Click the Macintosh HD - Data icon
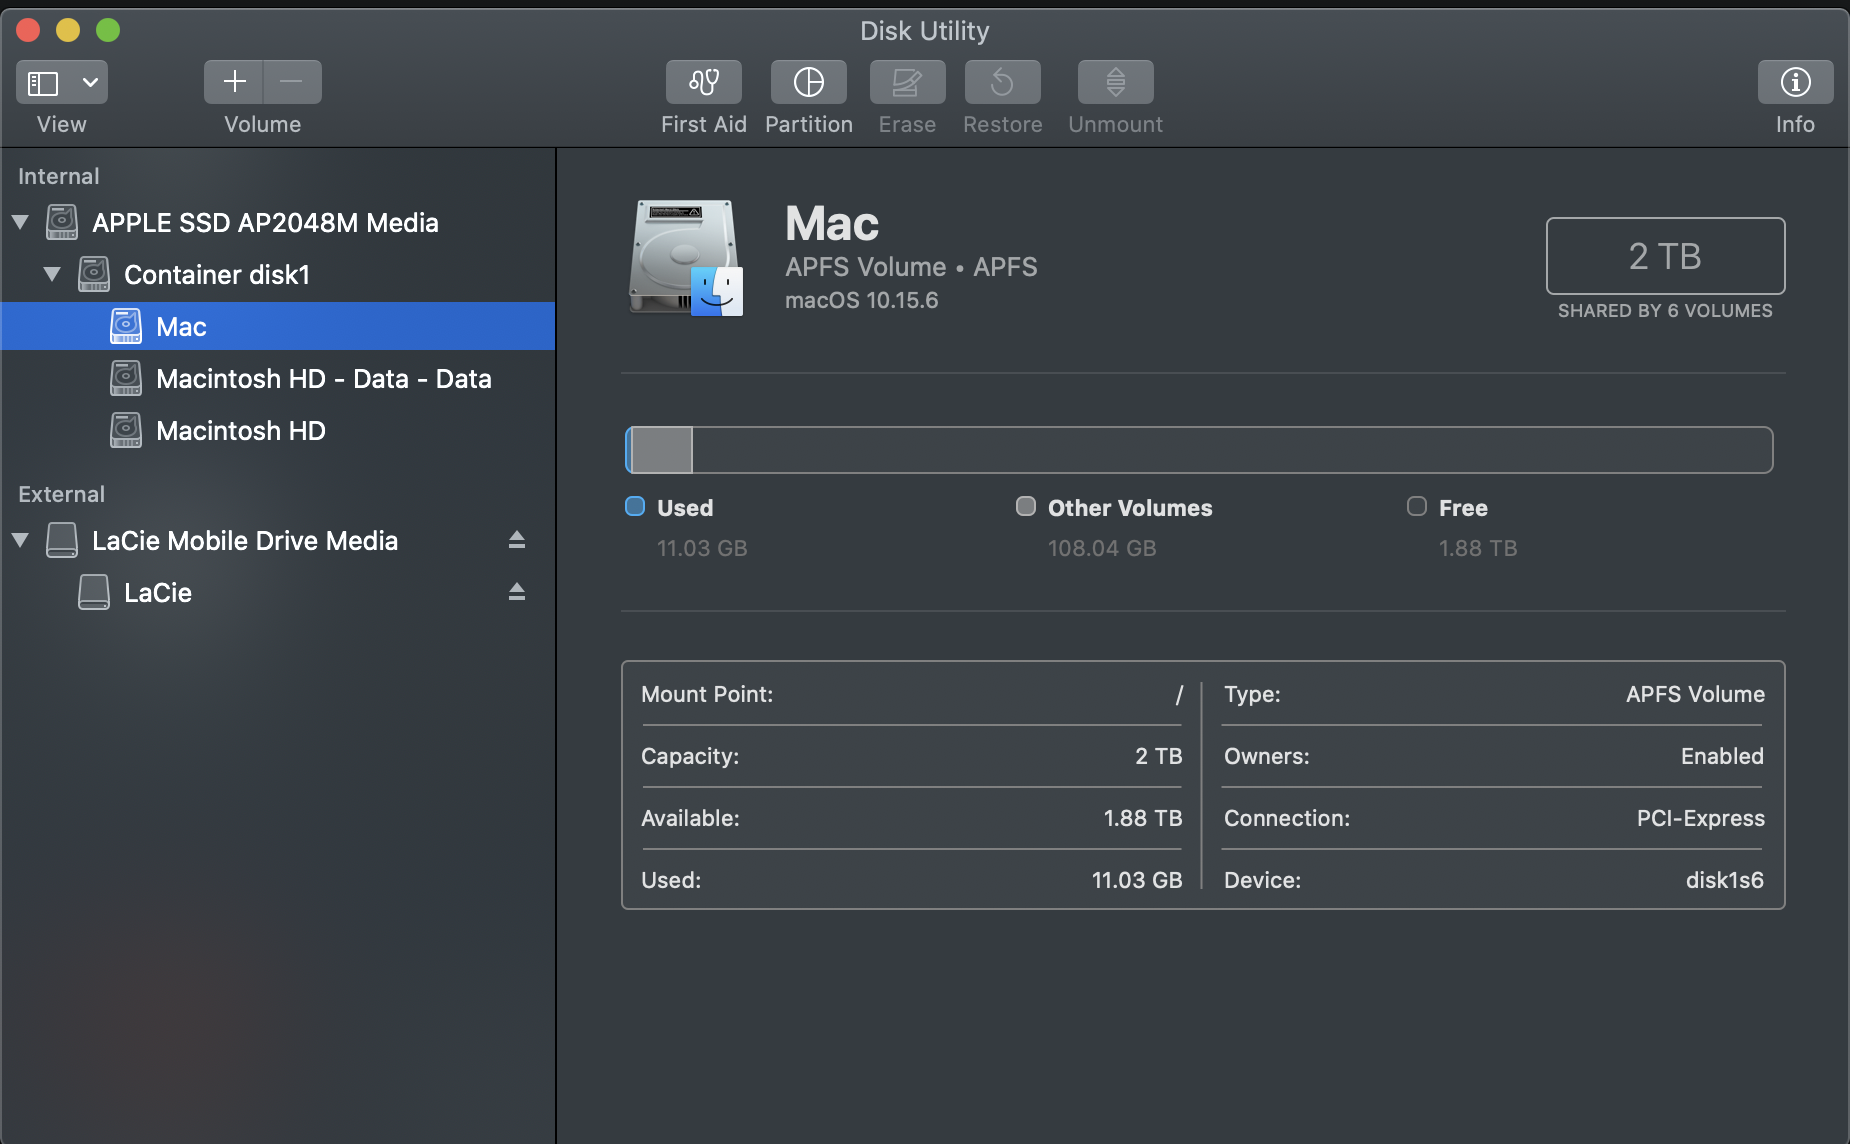 (126, 378)
